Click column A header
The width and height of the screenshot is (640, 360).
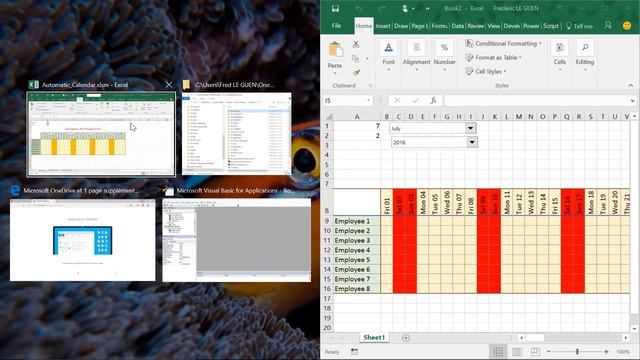[357, 117]
